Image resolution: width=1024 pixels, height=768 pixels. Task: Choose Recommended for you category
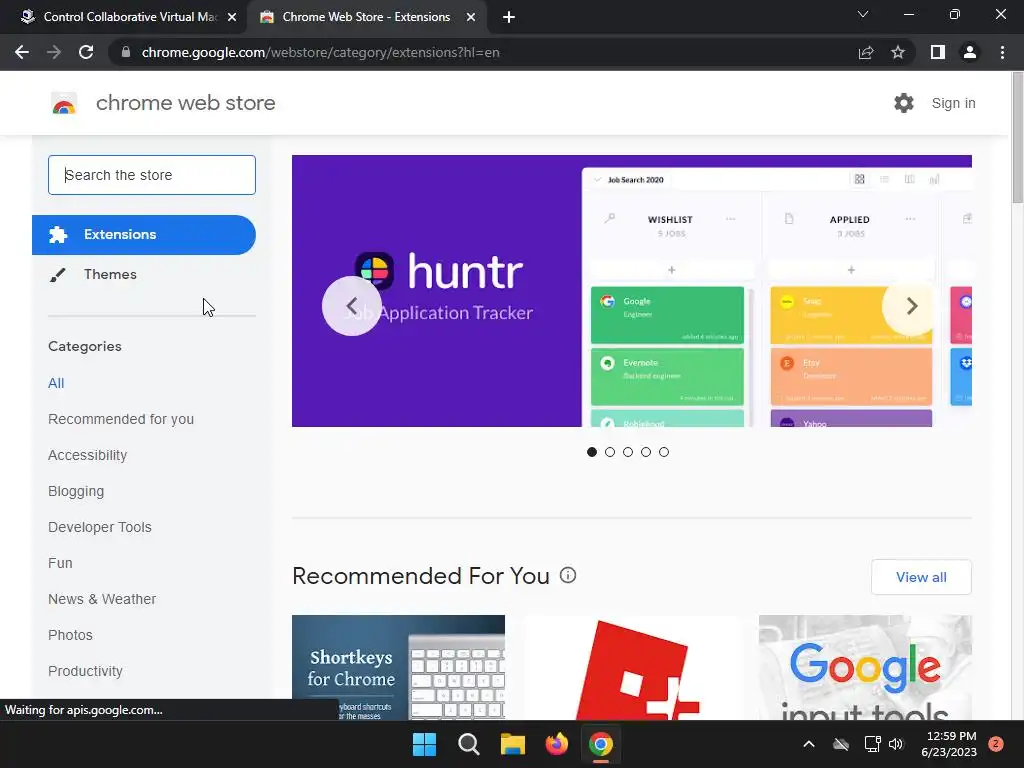121,419
